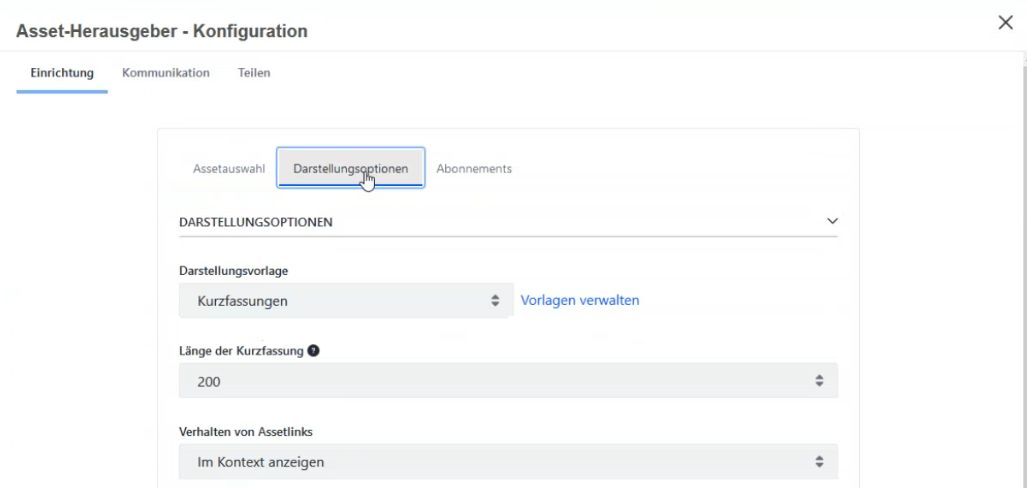
Task: Open the Länge der Kurzfassung dropdown showing 200
Action: (x=508, y=381)
